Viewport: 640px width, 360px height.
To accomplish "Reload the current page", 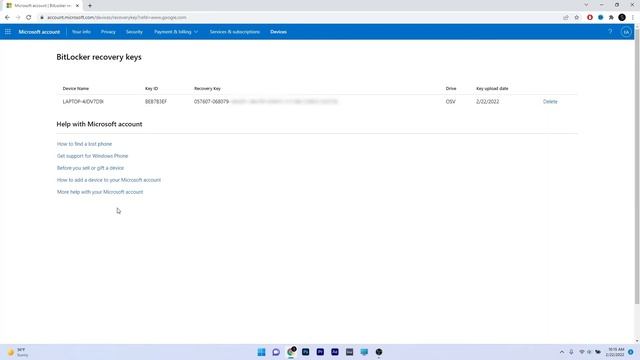I will click(29, 18).
